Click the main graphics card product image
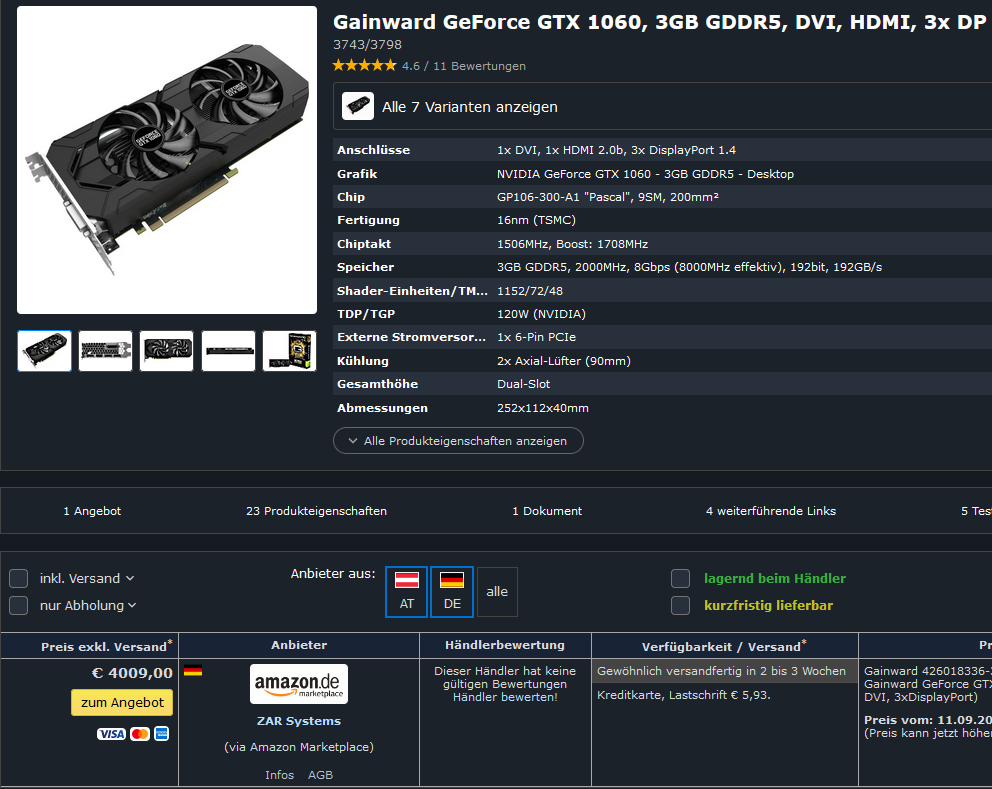 [167, 160]
